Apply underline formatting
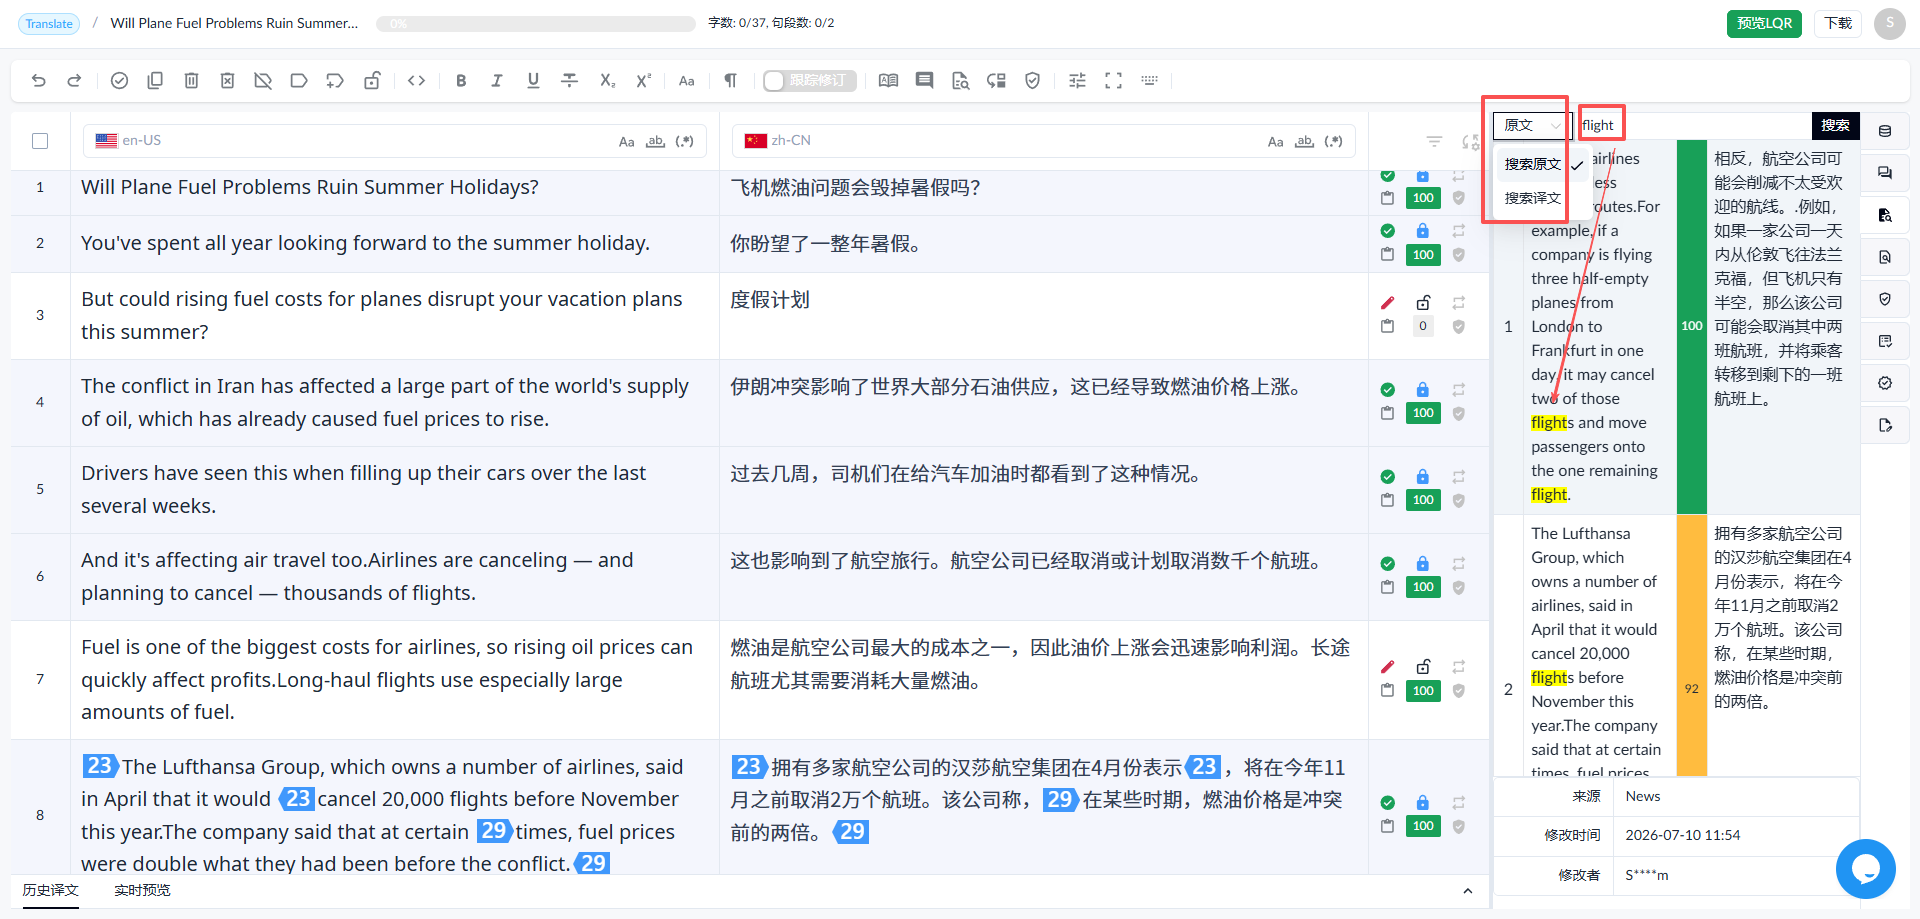1920x919 pixels. pos(533,81)
